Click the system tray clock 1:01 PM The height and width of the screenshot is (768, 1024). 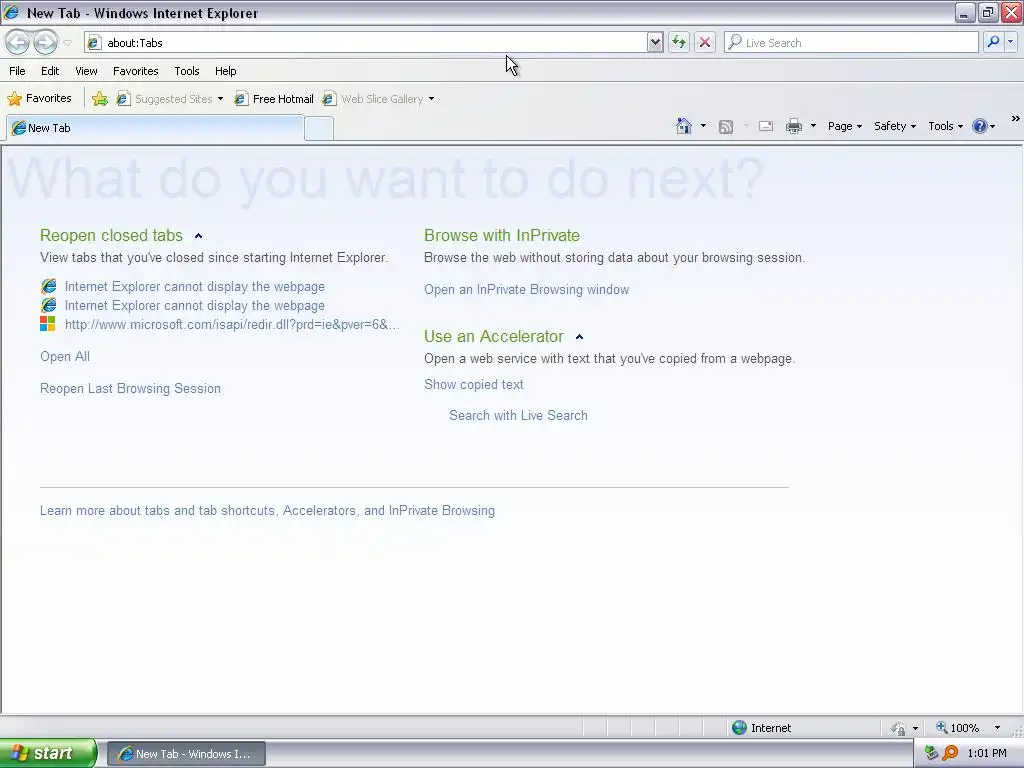[x=987, y=754]
